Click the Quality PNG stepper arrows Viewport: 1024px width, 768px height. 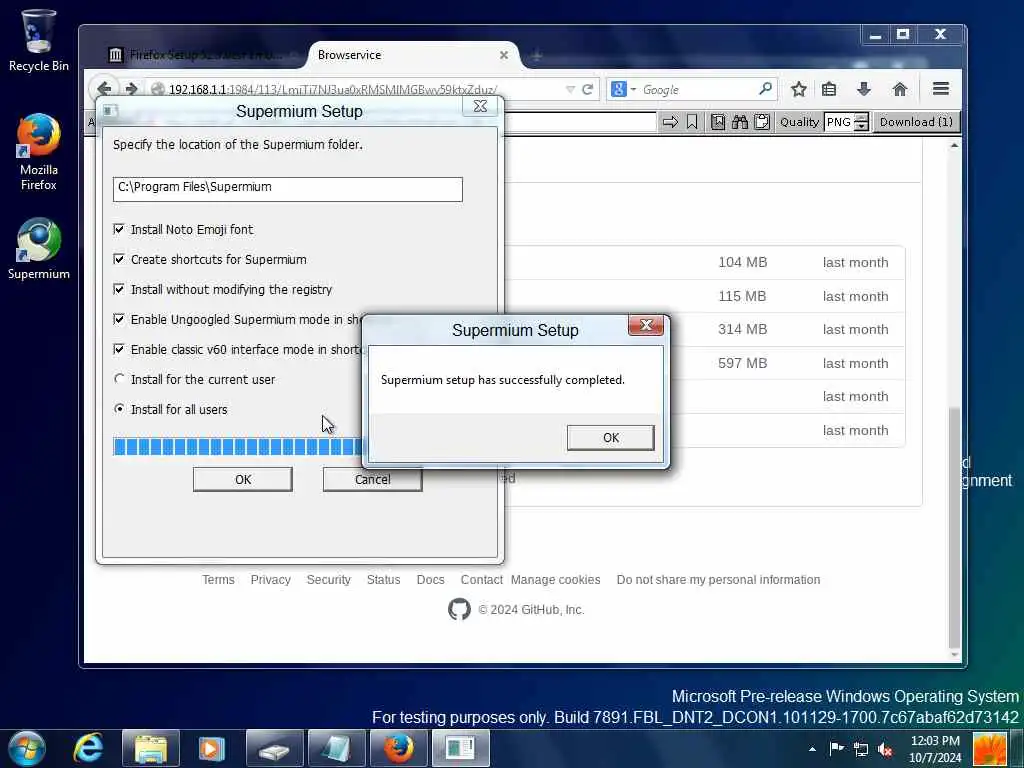(862, 122)
